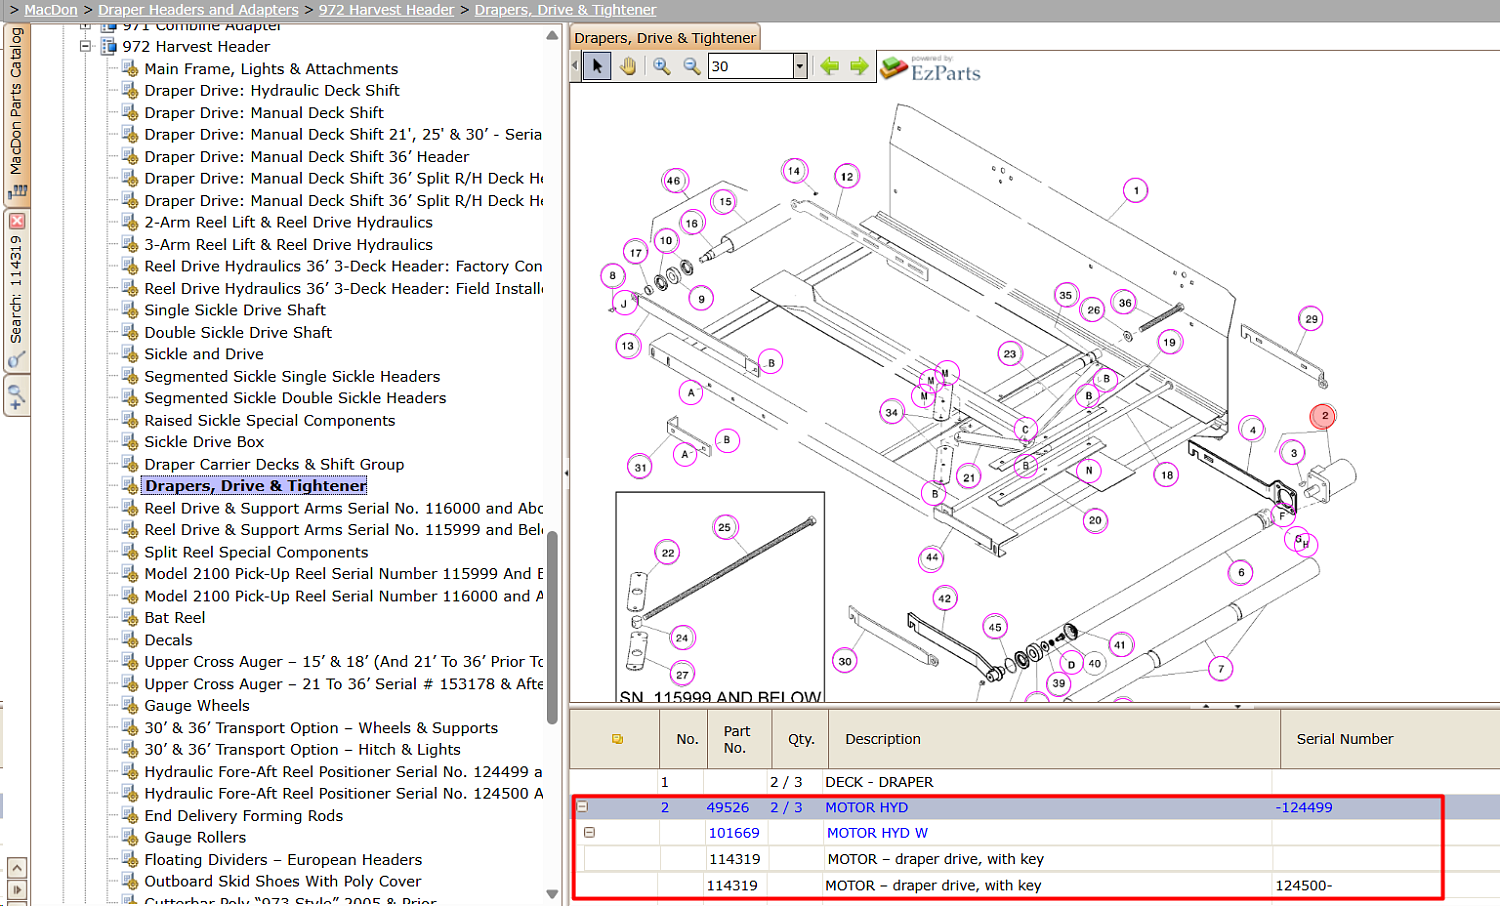
Task: Go to next diagram with green right arrow
Action: pyautogui.click(x=859, y=66)
